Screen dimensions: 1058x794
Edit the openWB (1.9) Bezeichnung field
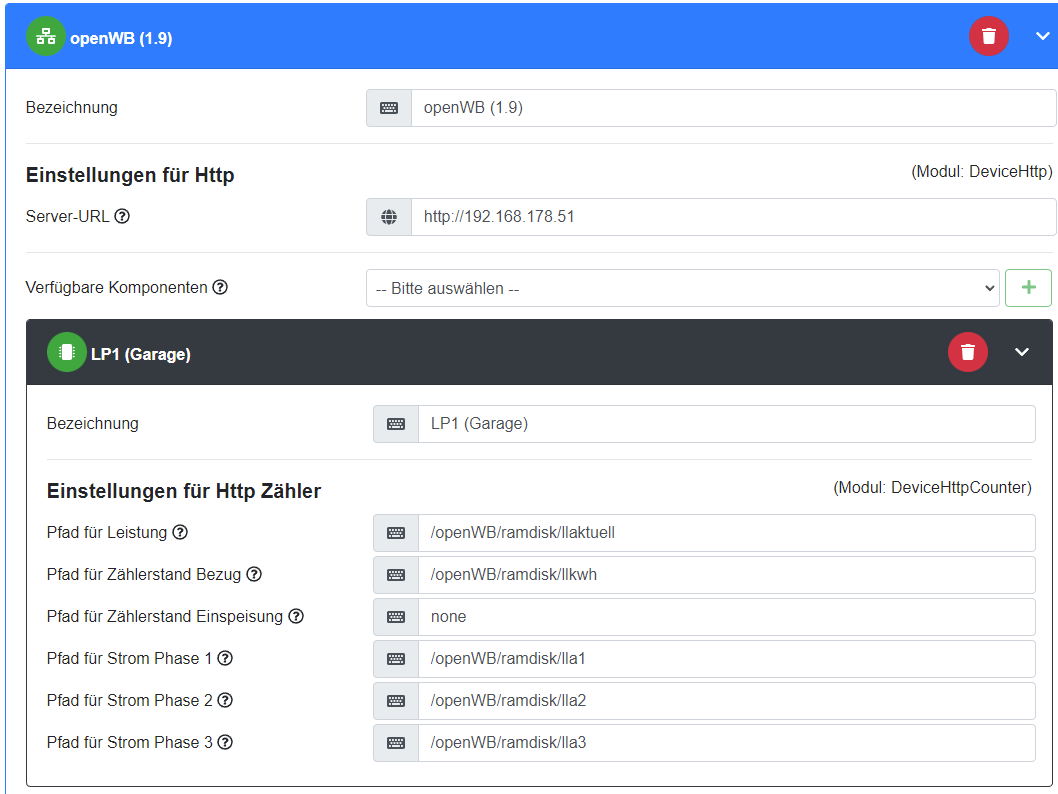click(732, 108)
